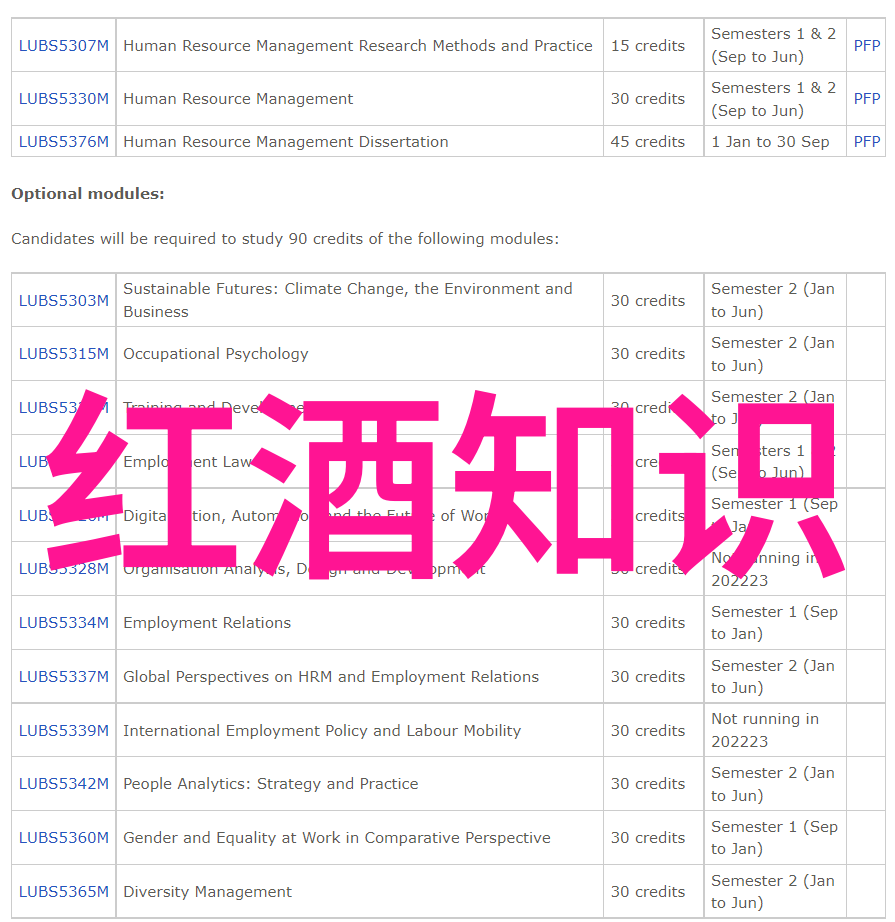Screen dimensions: 895x922
Task: Click 'Semester 1 (Sep to Jan)' in Gender and Equality row
Action: (774, 838)
